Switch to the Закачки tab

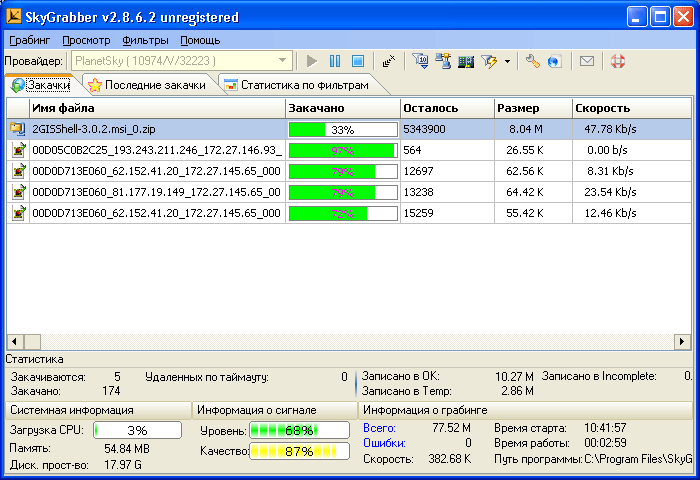(x=41, y=85)
